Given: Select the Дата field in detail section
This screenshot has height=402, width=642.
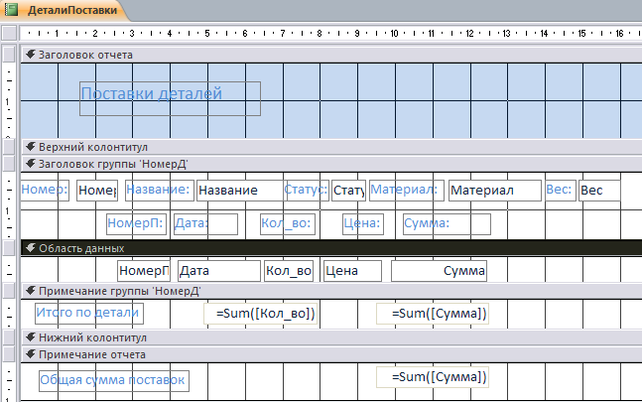Looking at the screenshot, I should tap(219, 271).
